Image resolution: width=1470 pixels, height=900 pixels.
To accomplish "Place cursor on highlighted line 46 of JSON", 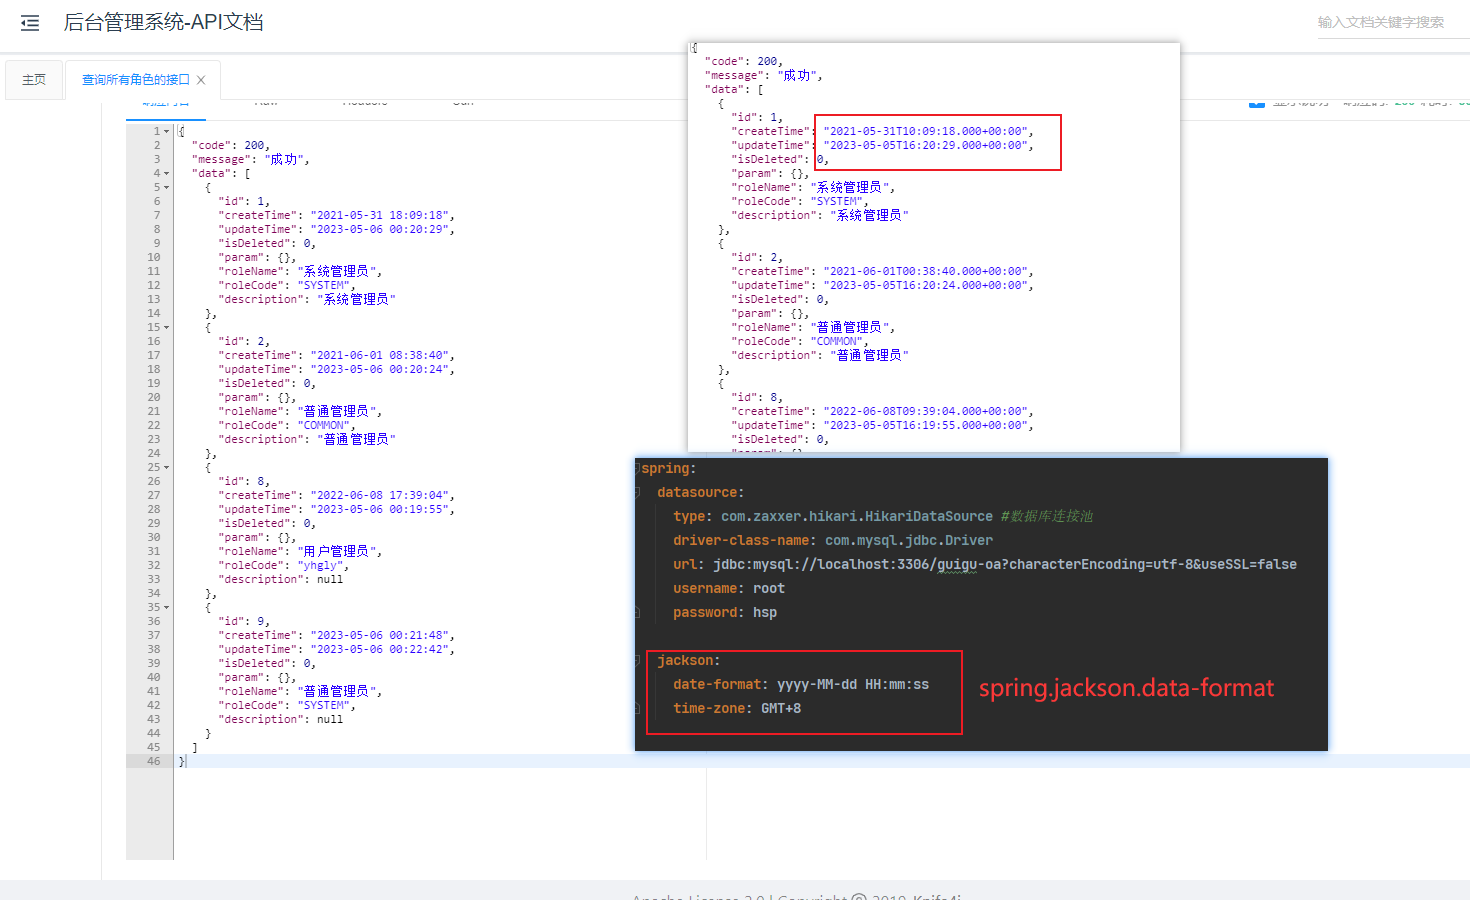I will pos(400,761).
